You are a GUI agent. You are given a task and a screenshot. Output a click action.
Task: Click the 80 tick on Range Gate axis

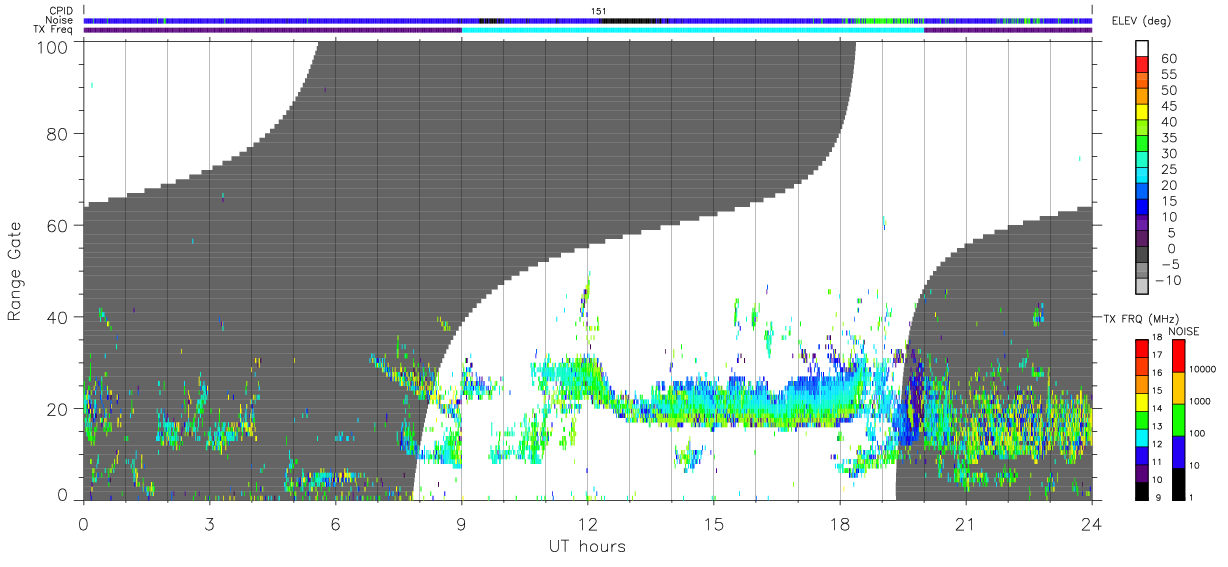[59, 133]
